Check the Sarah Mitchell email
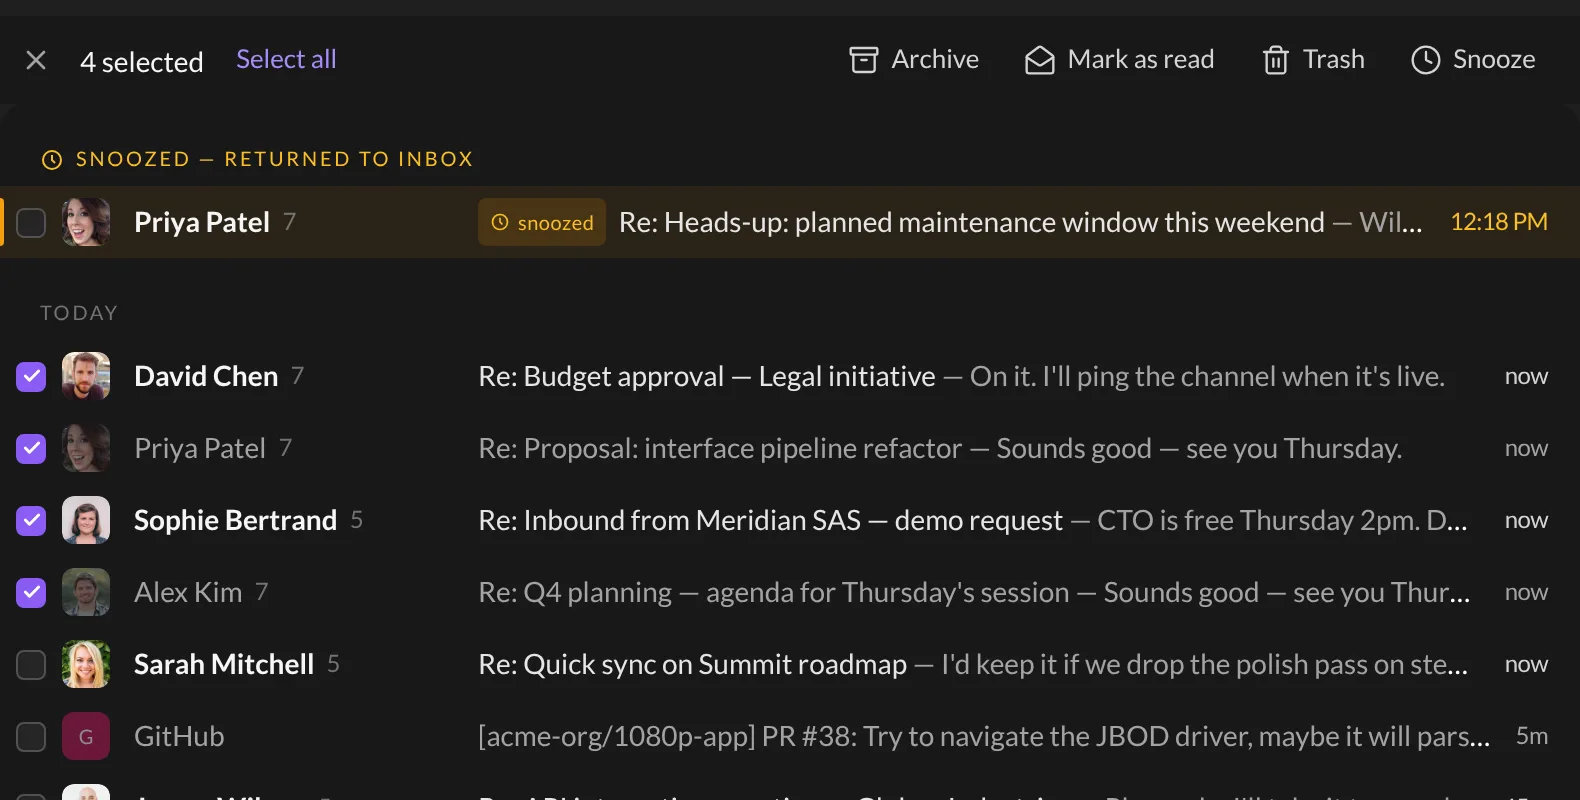 click(x=31, y=664)
